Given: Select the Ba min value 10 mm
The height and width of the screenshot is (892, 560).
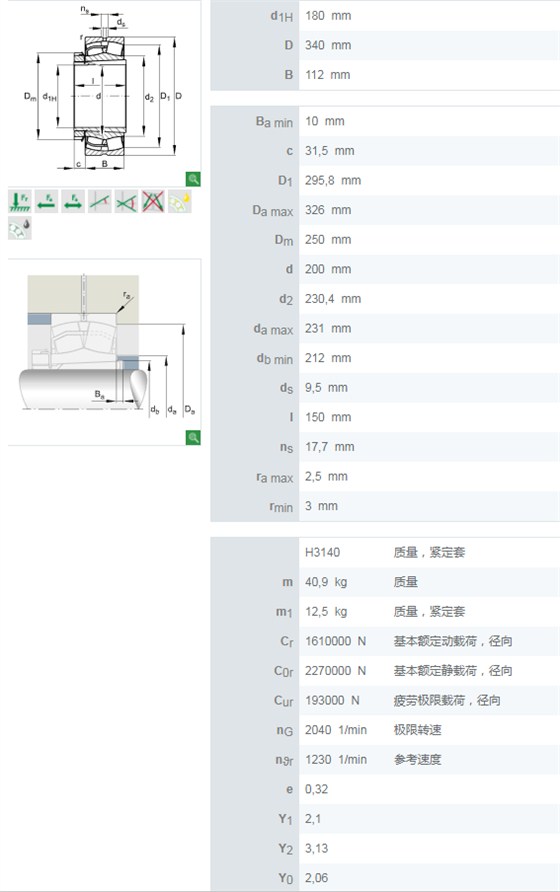Looking at the screenshot, I should click(x=324, y=121).
